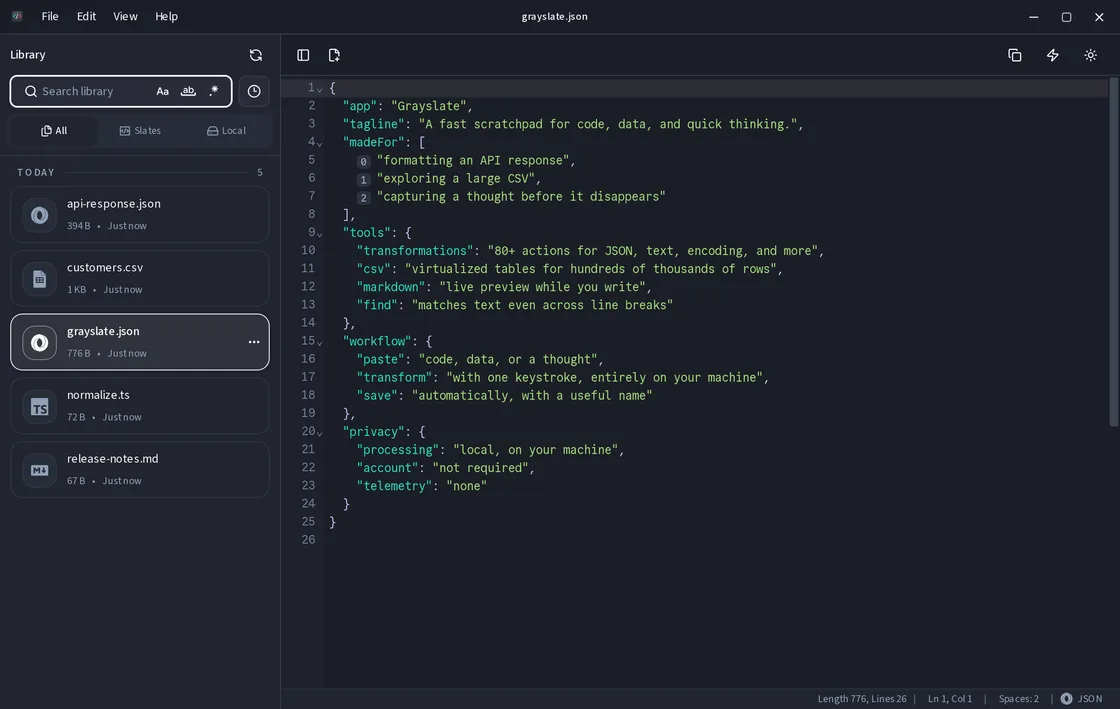Click array index 0 badge on line 5
This screenshot has width=1120, height=709.
[x=364, y=162]
